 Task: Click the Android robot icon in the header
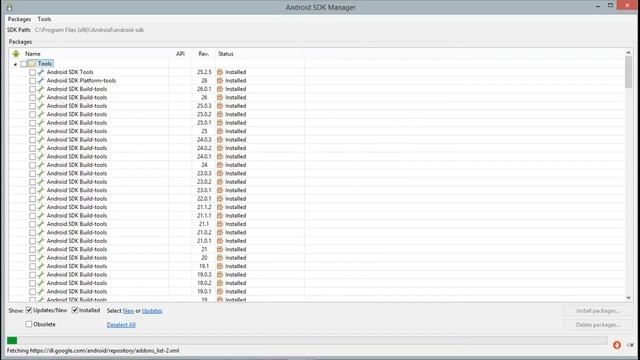16,54
